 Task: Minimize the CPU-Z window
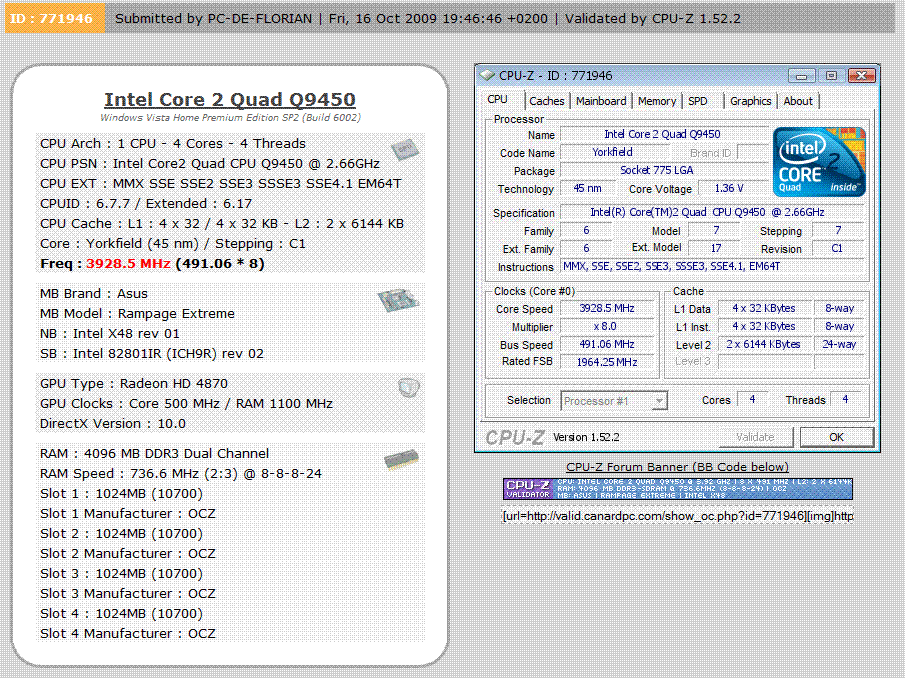click(802, 76)
